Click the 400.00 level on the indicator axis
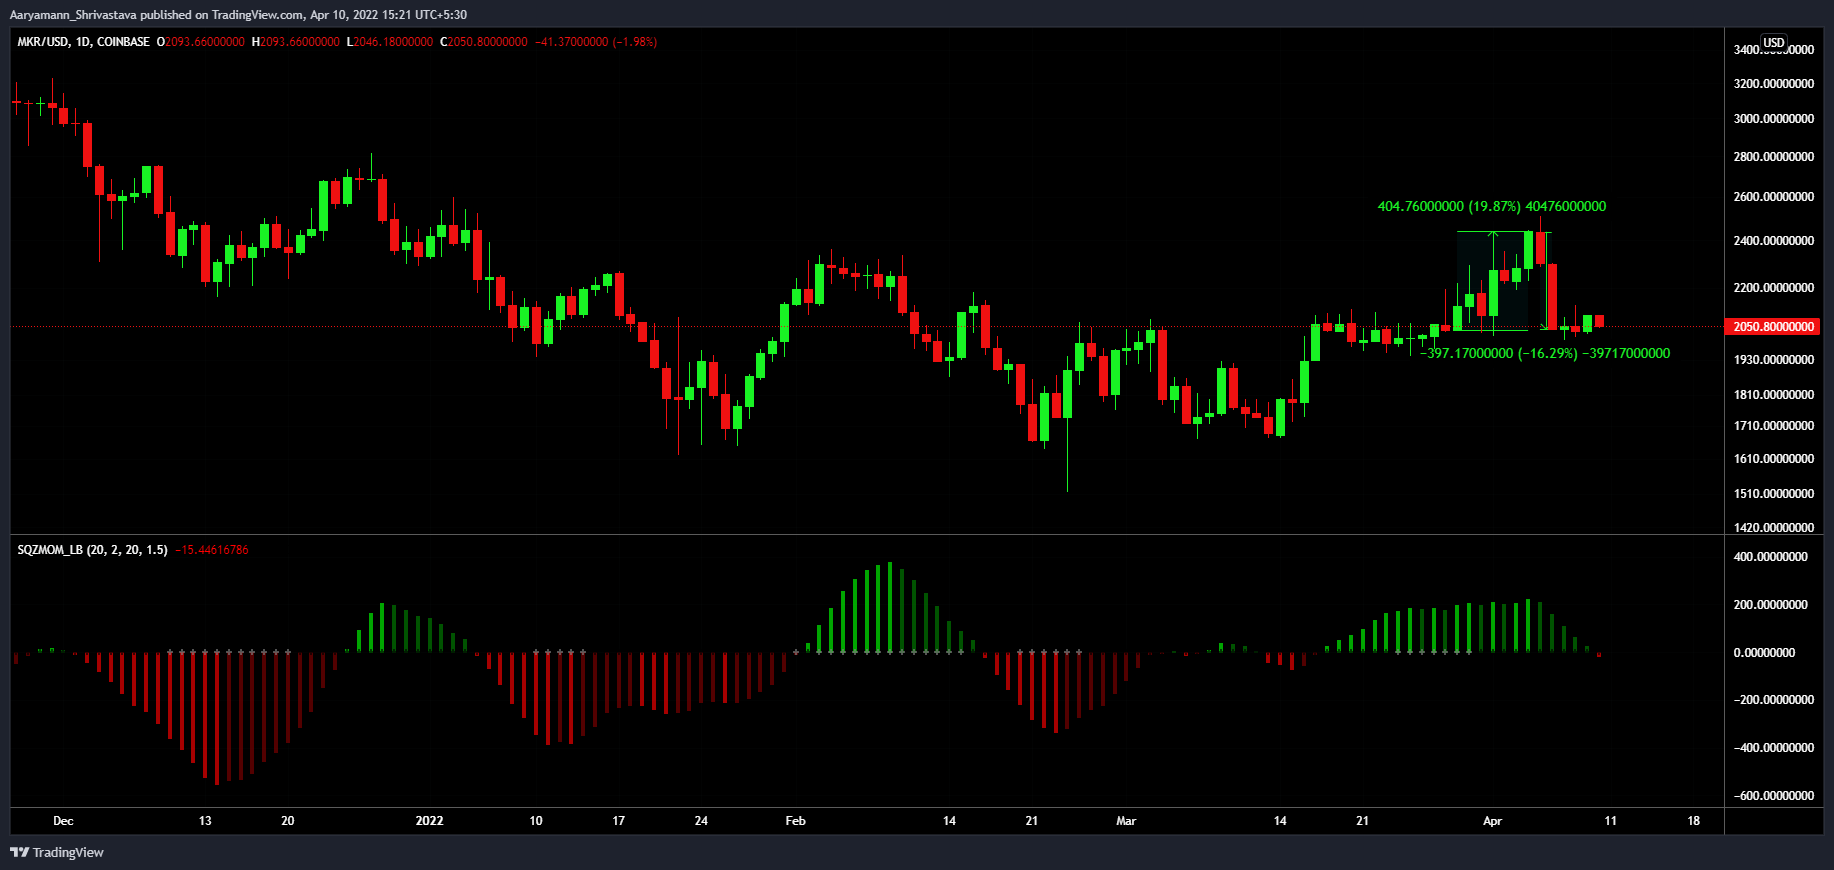This screenshot has height=870, width=1834. (1770, 557)
